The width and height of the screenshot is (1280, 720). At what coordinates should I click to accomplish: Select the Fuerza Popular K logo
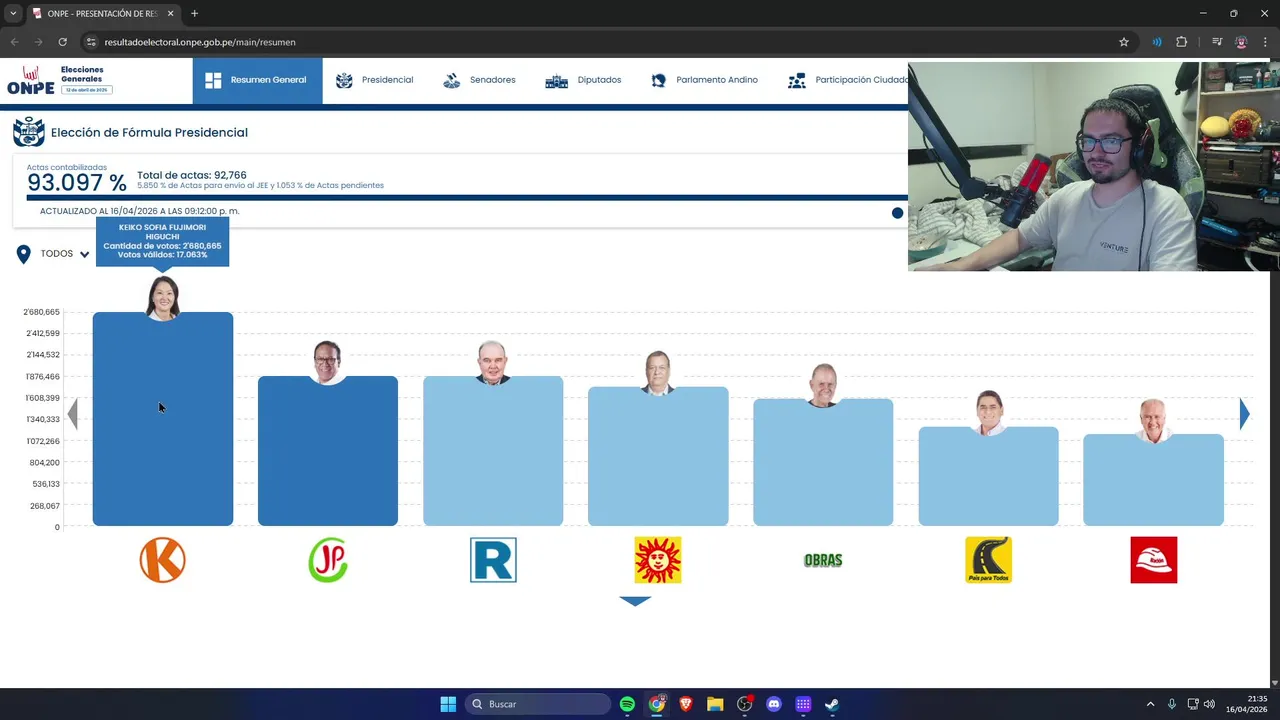click(x=163, y=560)
